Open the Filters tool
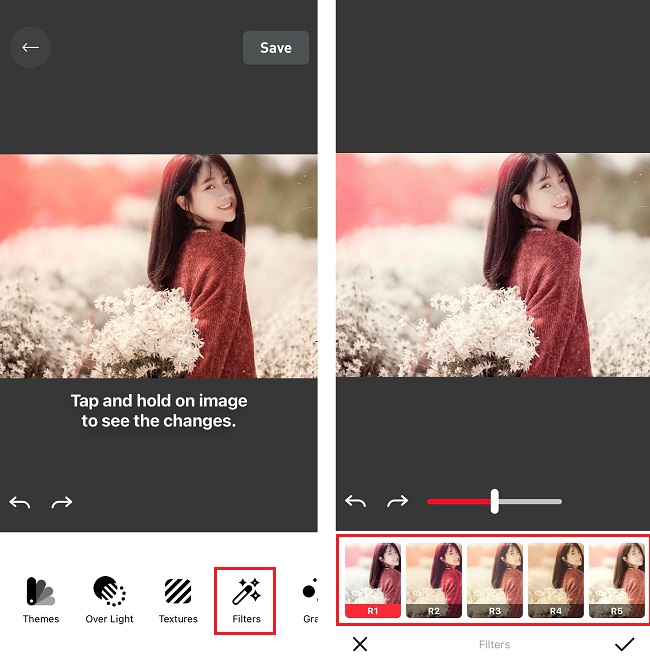 pyautogui.click(x=246, y=600)
